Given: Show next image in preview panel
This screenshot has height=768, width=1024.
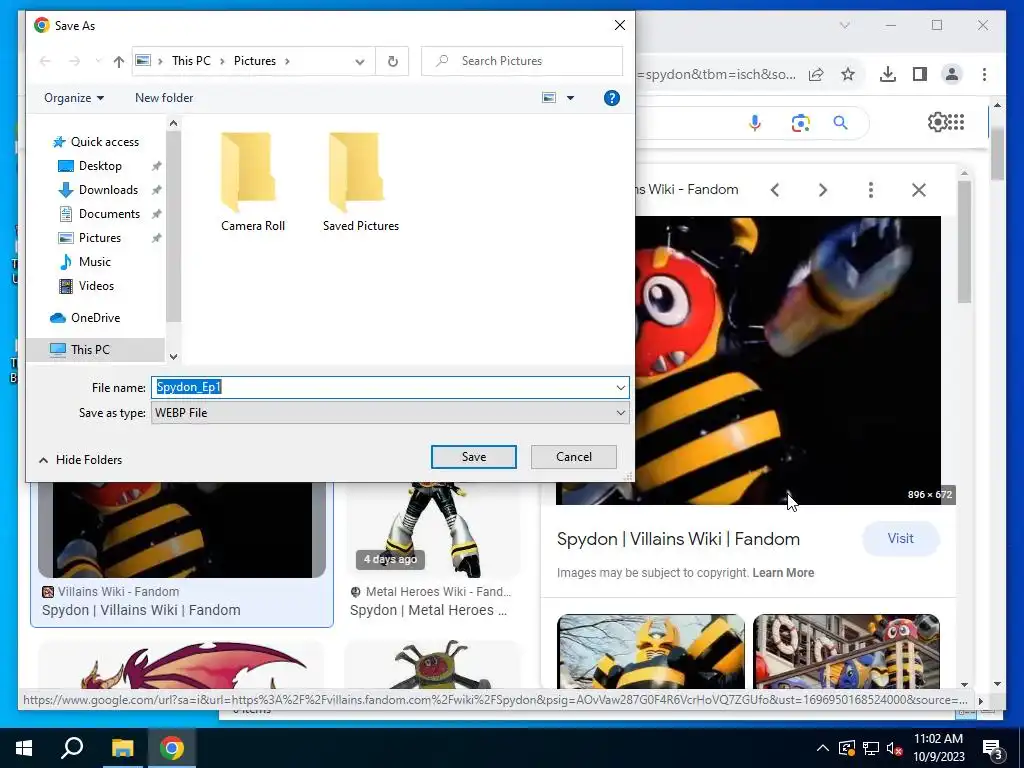Looking at the screenshot, I should (x=823, y=190).
